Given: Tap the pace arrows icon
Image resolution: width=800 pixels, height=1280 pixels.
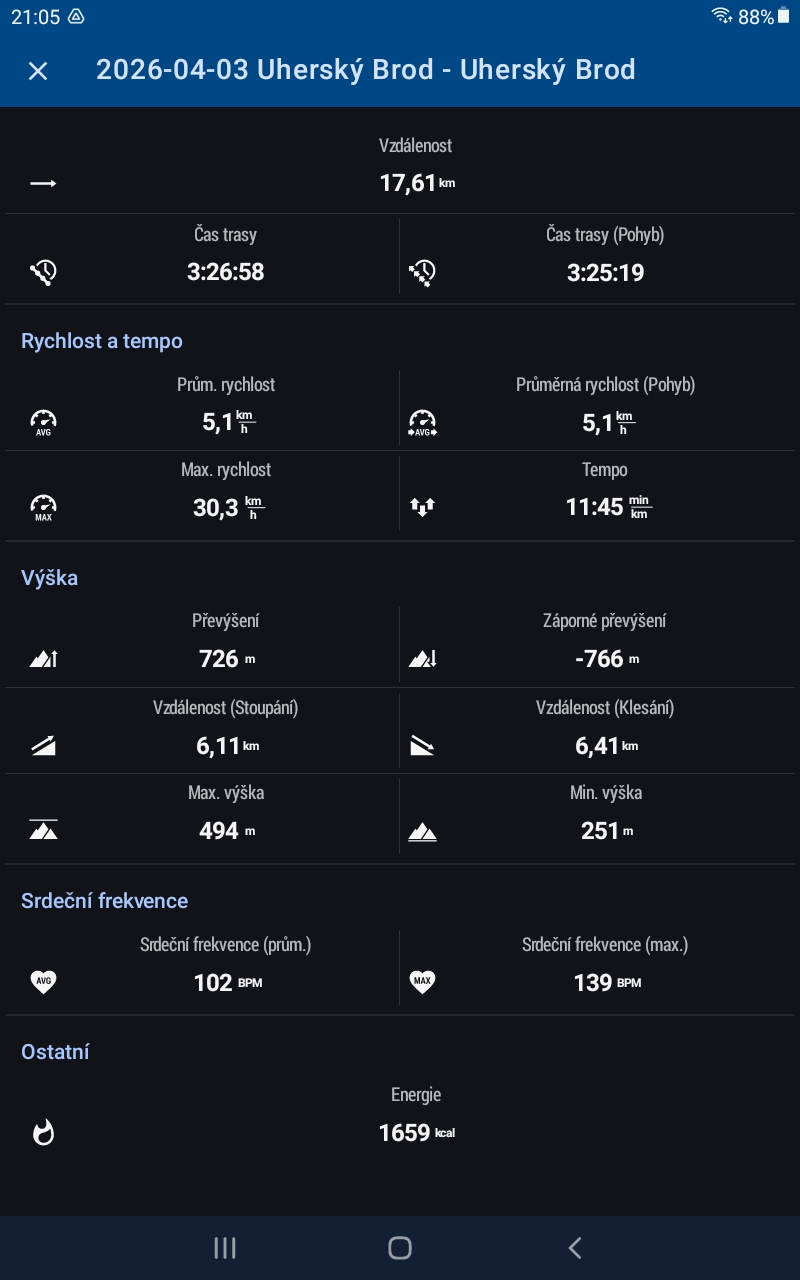Looking at the screenshot, I should [x=422, y=507].
